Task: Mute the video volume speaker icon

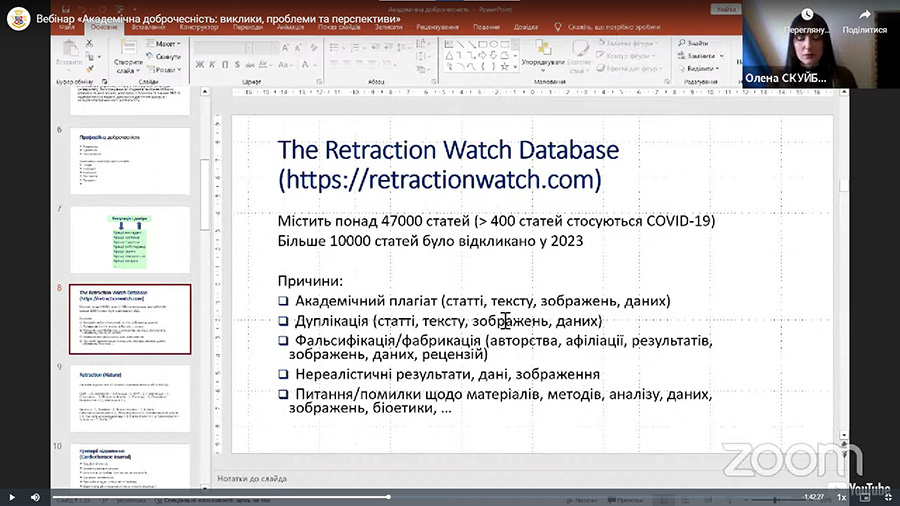Action: coord(36,497)
